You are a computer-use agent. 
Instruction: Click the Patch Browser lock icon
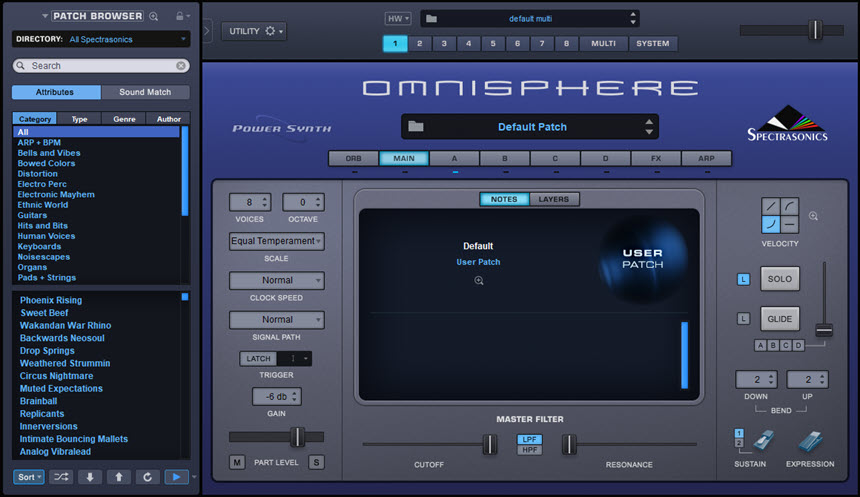179,16
